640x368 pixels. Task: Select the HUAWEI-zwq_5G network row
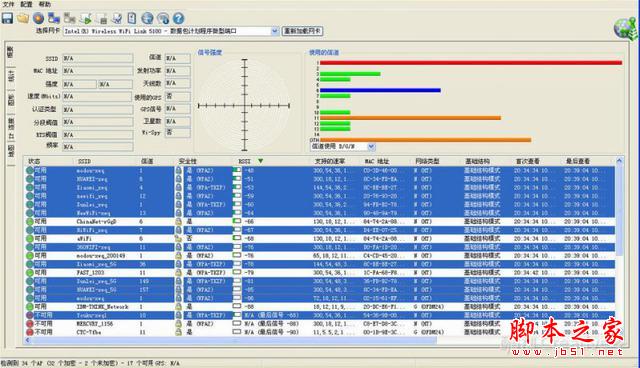(320, 290)
